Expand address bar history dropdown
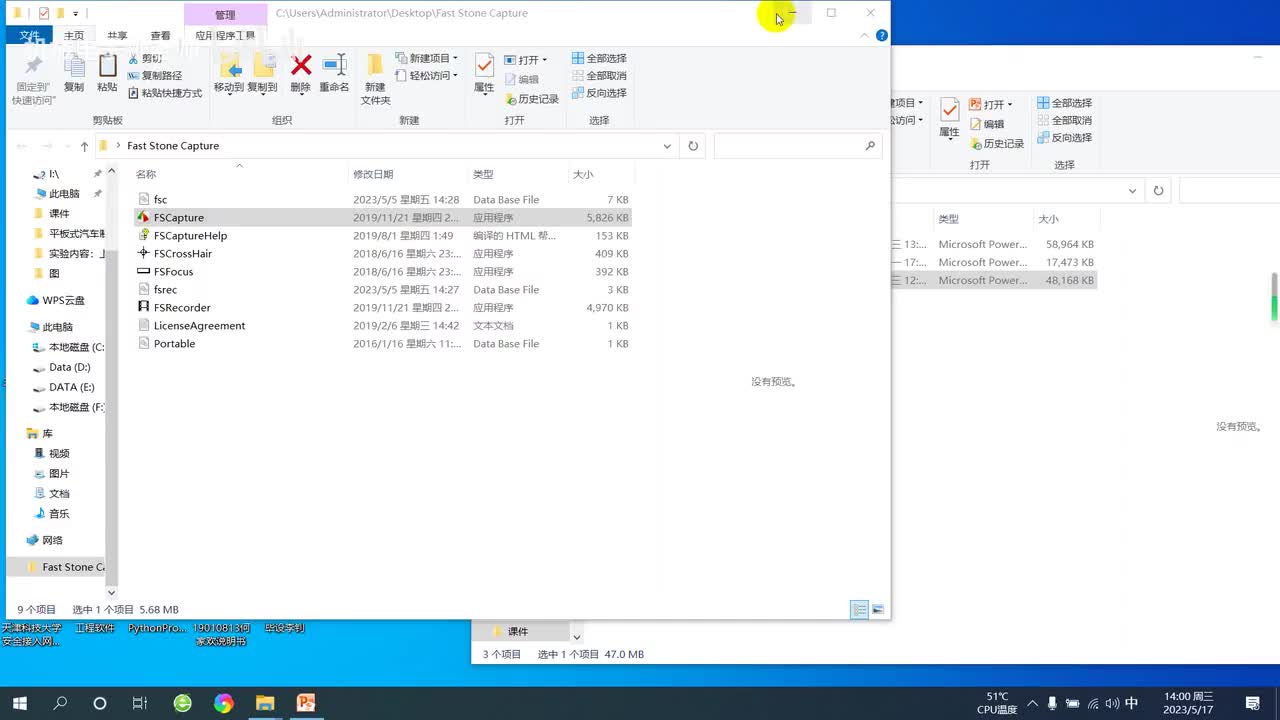The image size is (1280, 720). click(x=667, y=146)
